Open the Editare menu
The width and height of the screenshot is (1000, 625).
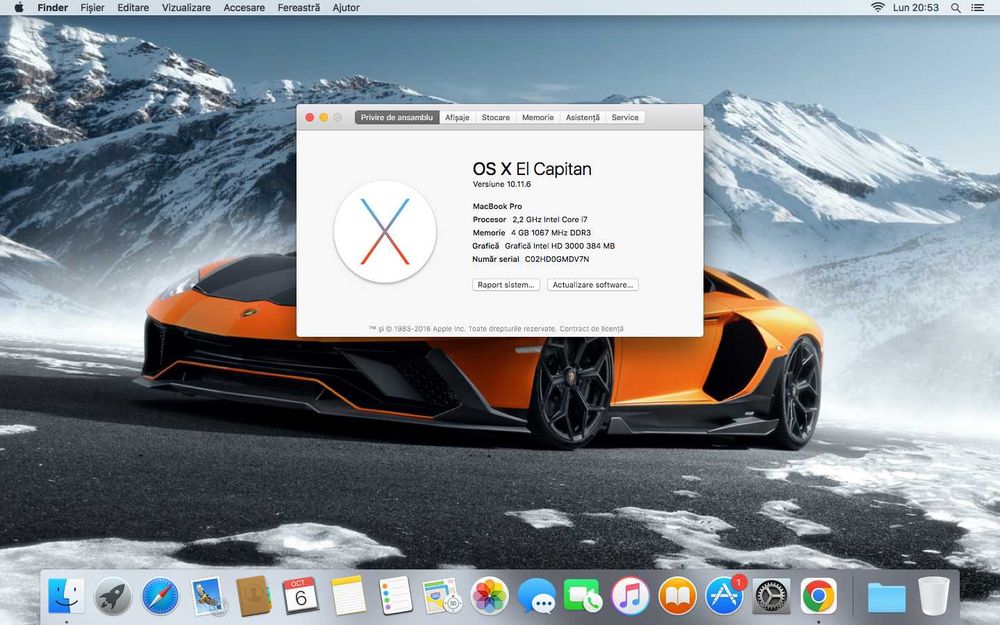pyautogui.click(x=133, y=8)
